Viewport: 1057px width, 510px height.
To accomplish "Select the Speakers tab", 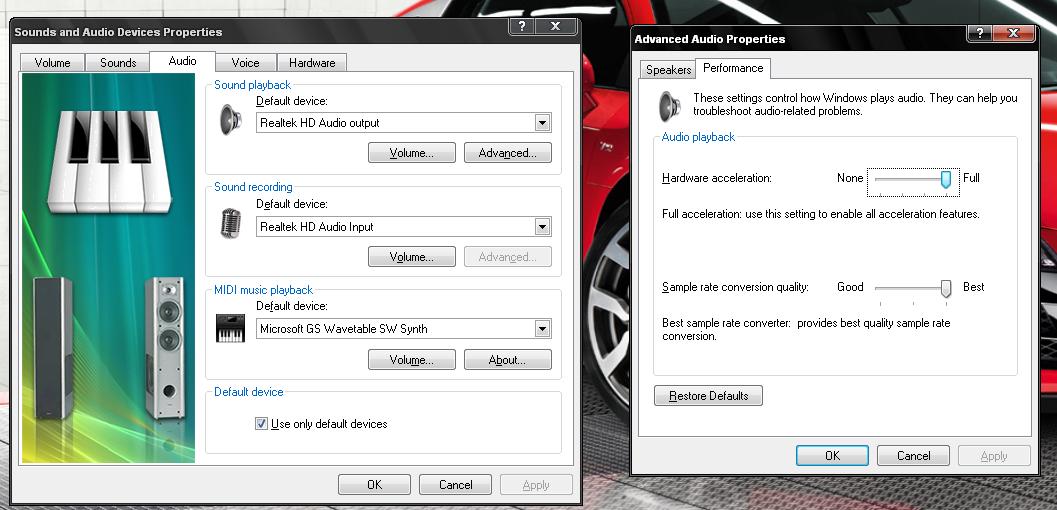I will coord(668,70).
